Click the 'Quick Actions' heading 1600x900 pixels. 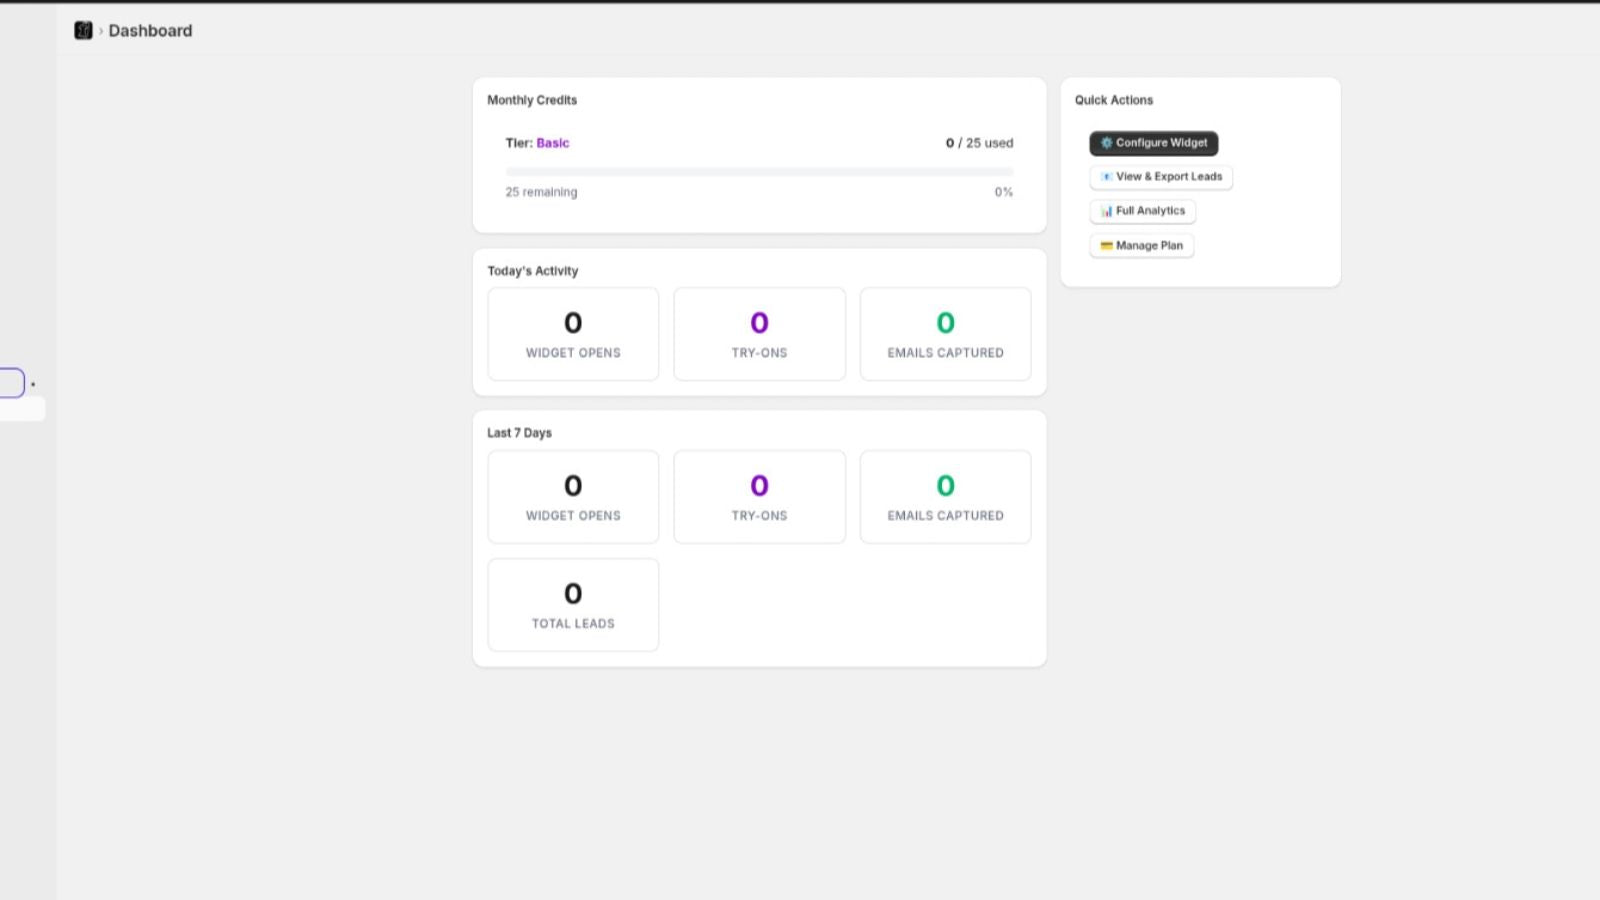1114,100
